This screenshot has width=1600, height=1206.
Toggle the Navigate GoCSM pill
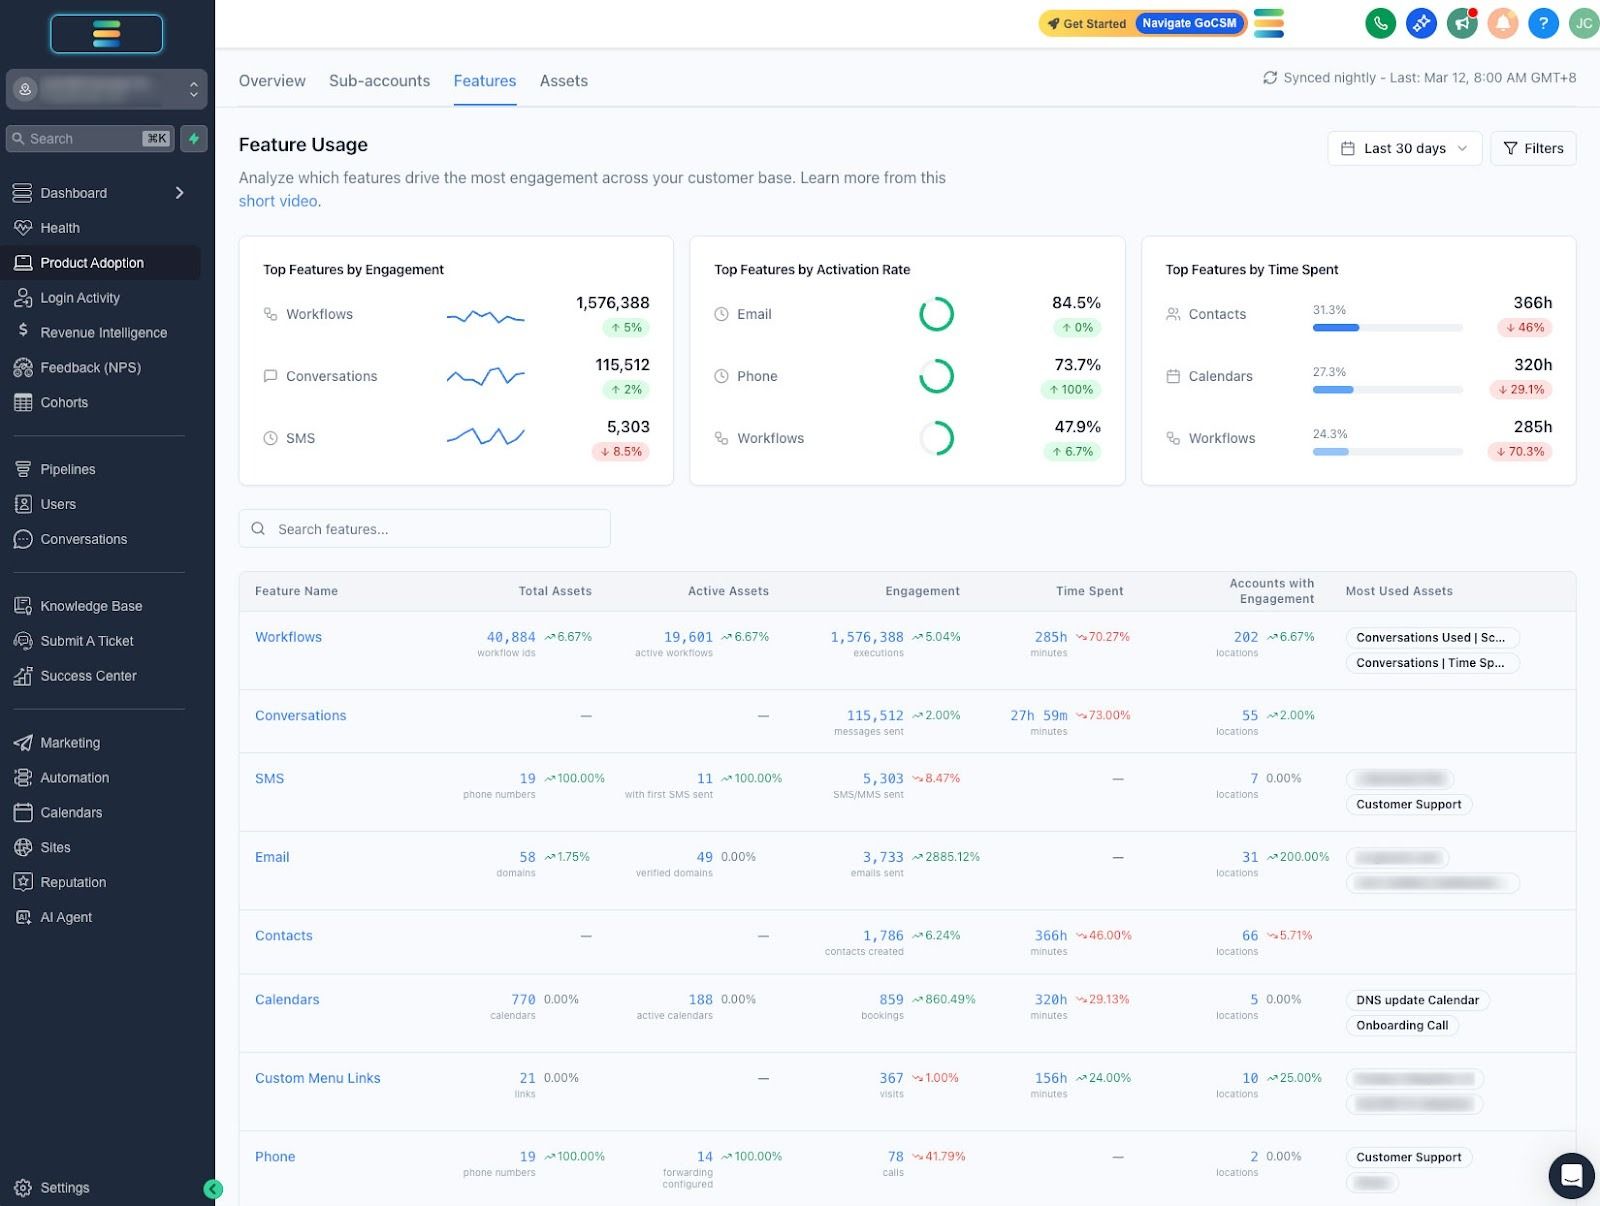coord(1189,23)
